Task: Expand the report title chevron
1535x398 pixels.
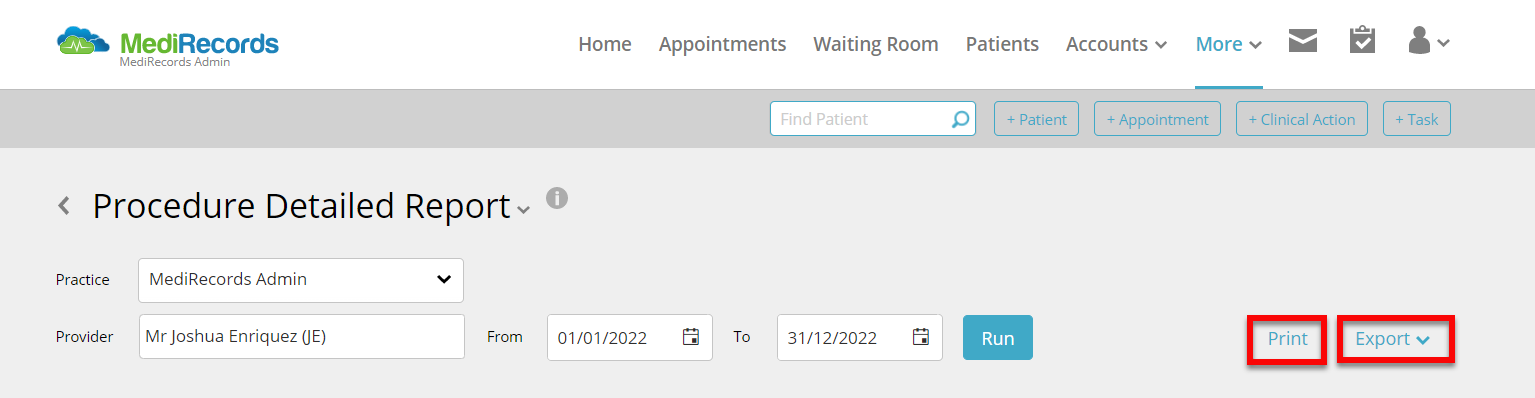Action: (523, 210)
